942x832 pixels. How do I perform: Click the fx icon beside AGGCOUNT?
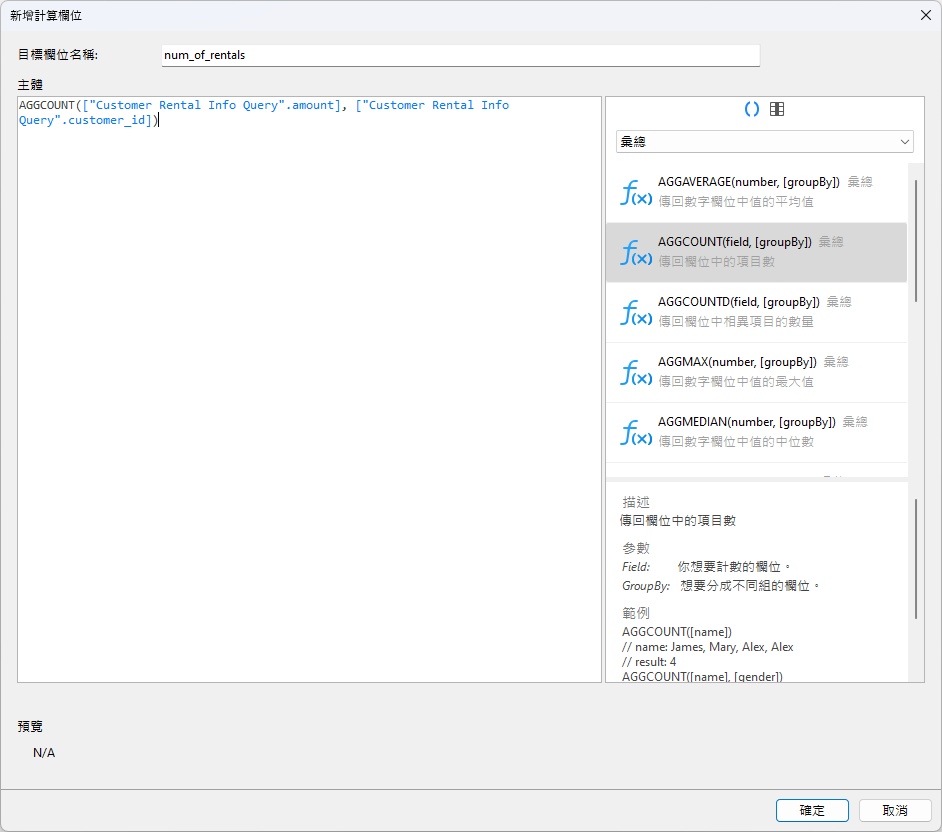click(x=636, y=252)
